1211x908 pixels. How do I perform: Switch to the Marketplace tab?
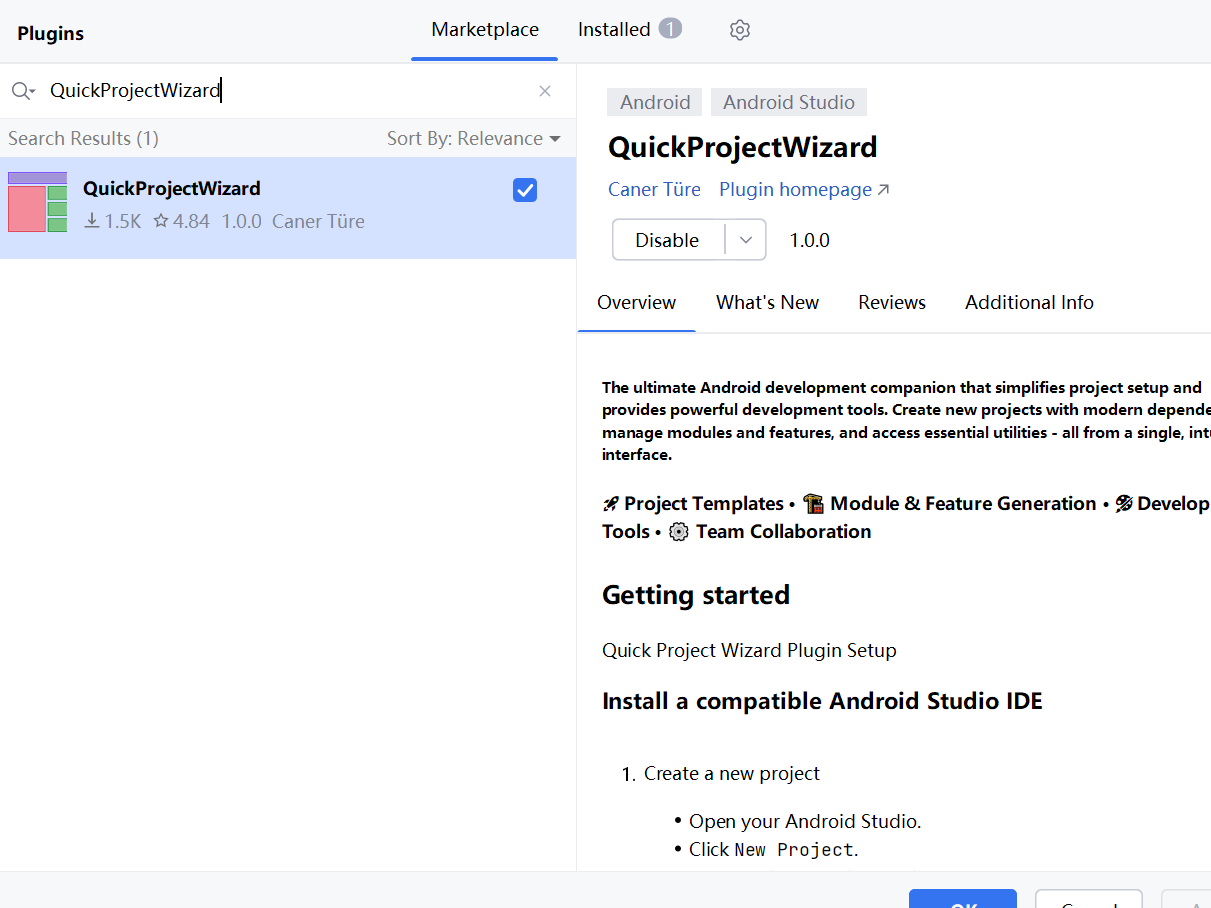coord(485,30)
